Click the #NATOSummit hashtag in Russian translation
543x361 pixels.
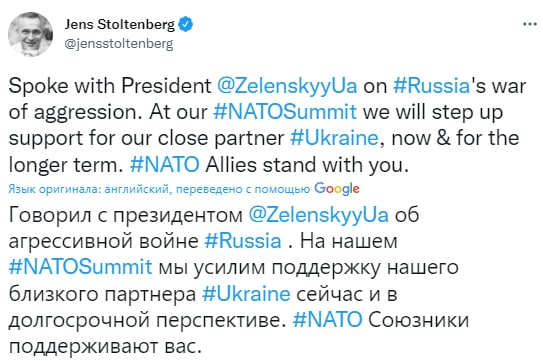tap(80, 267)
